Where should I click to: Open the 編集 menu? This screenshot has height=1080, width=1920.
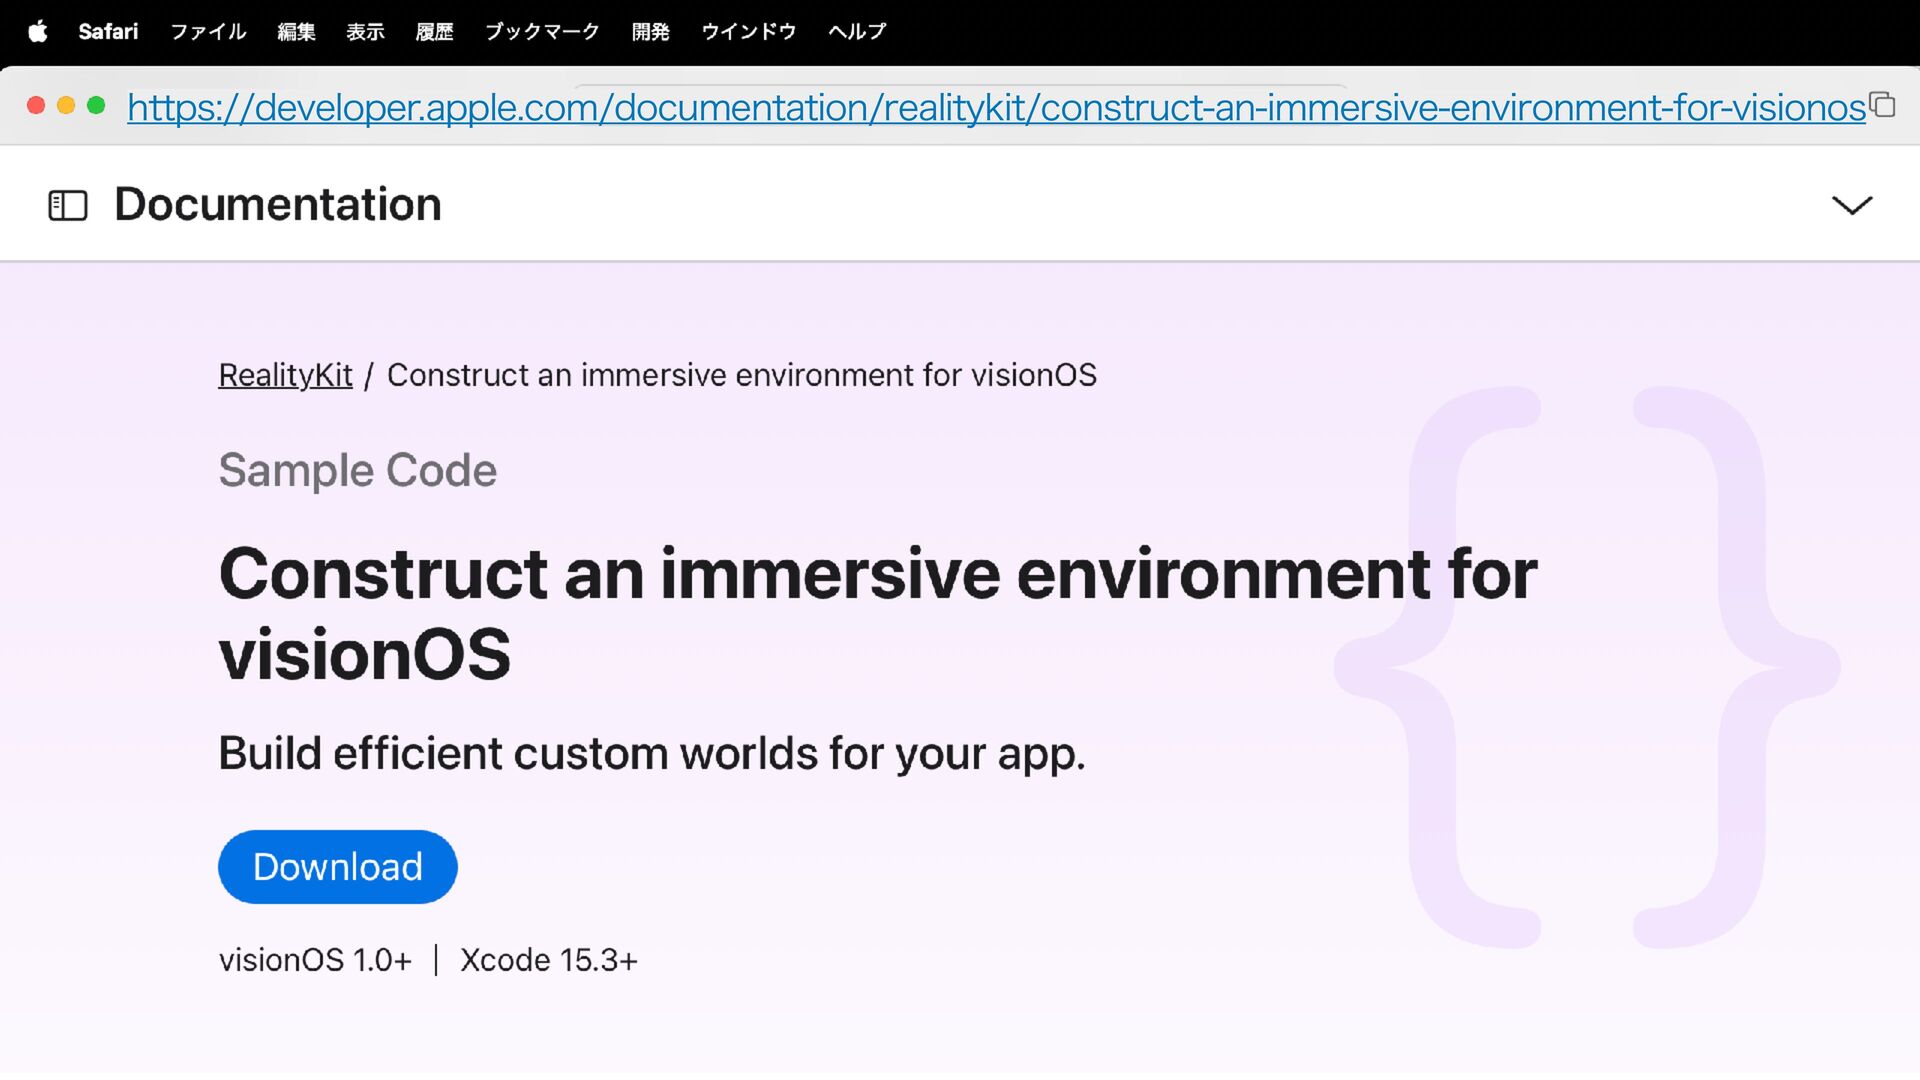296,31
